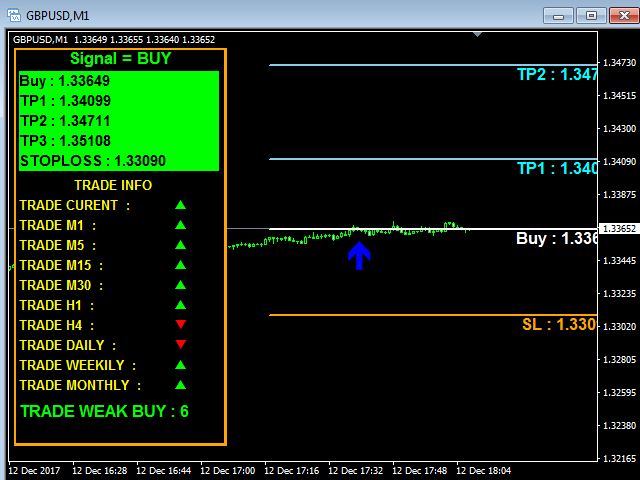The height and width of the screenshot is (480, 640).
Task: Click the 1.34730 price scale label
Action: [x=619, y=63]
